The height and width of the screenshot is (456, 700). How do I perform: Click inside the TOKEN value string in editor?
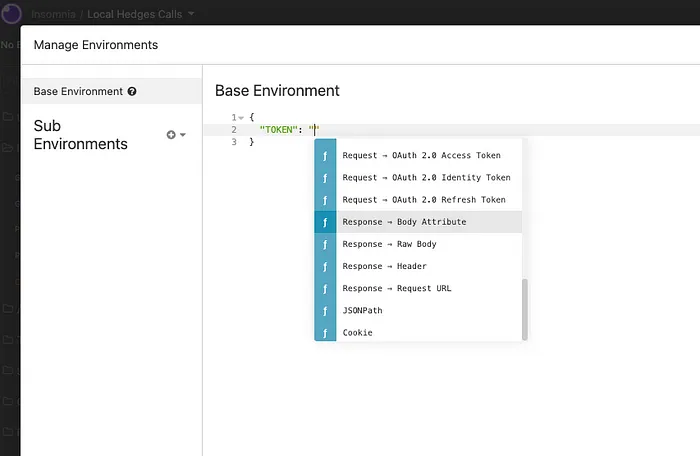point(314,130)
